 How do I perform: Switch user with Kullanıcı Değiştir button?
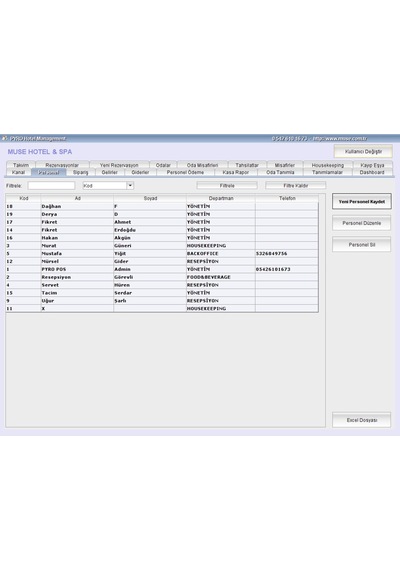coord(363,151)
